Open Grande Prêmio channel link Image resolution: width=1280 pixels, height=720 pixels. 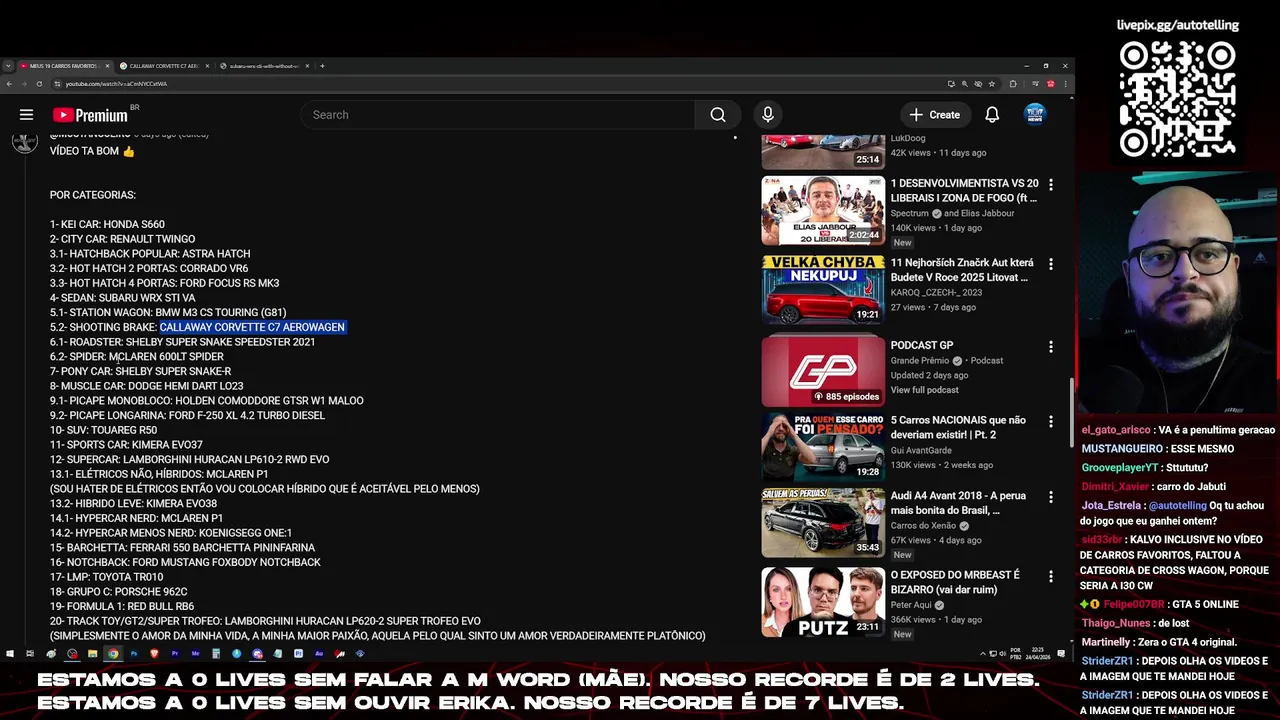pyautogui.click(x=920, y=360)
